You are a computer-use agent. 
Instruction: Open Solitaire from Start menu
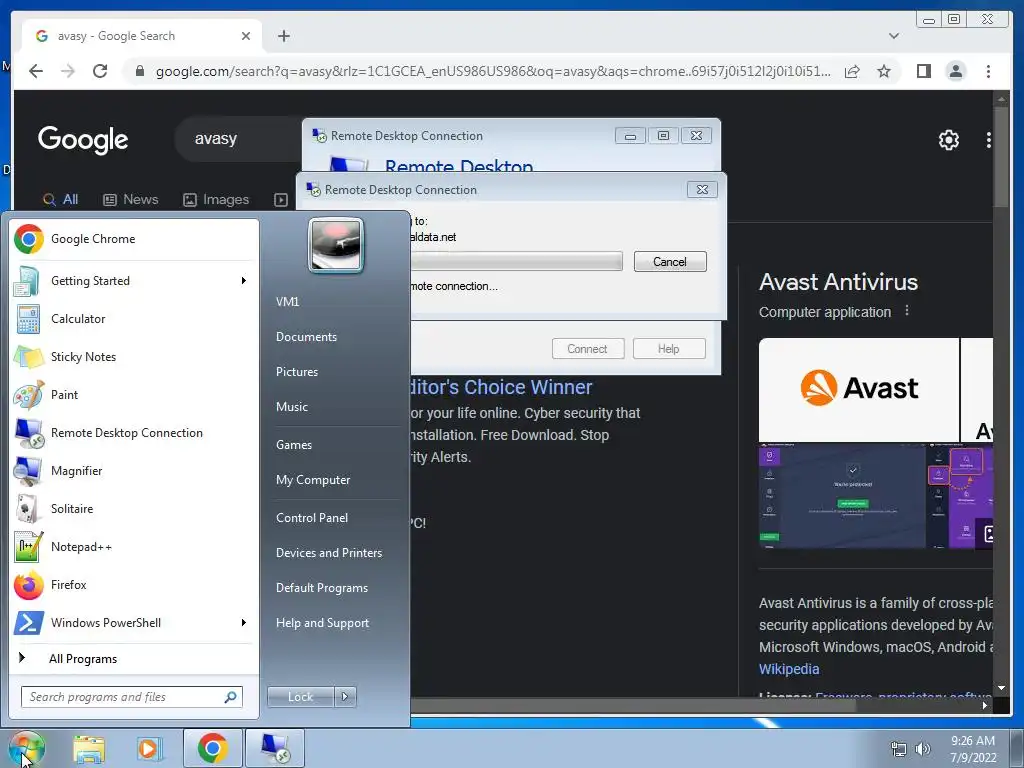(134, 508)
